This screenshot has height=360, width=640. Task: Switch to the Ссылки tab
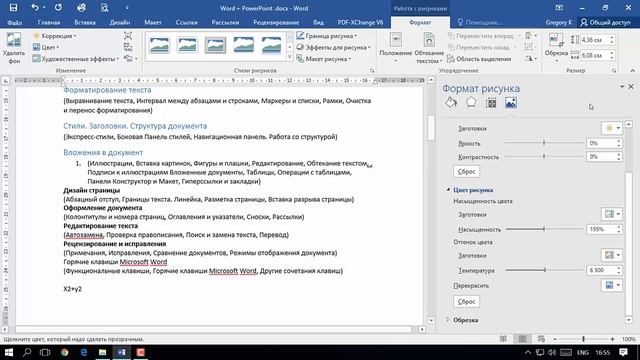click(187, 22)
